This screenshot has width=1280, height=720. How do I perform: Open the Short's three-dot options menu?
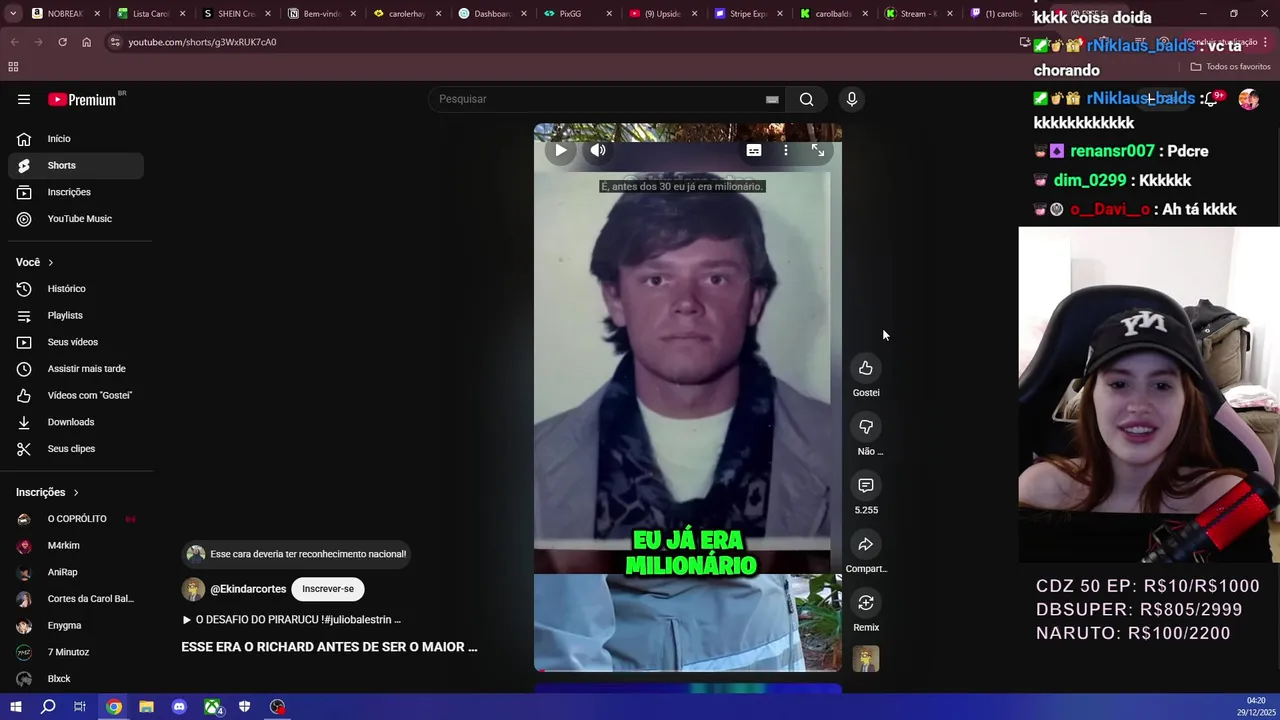(786, 150)
